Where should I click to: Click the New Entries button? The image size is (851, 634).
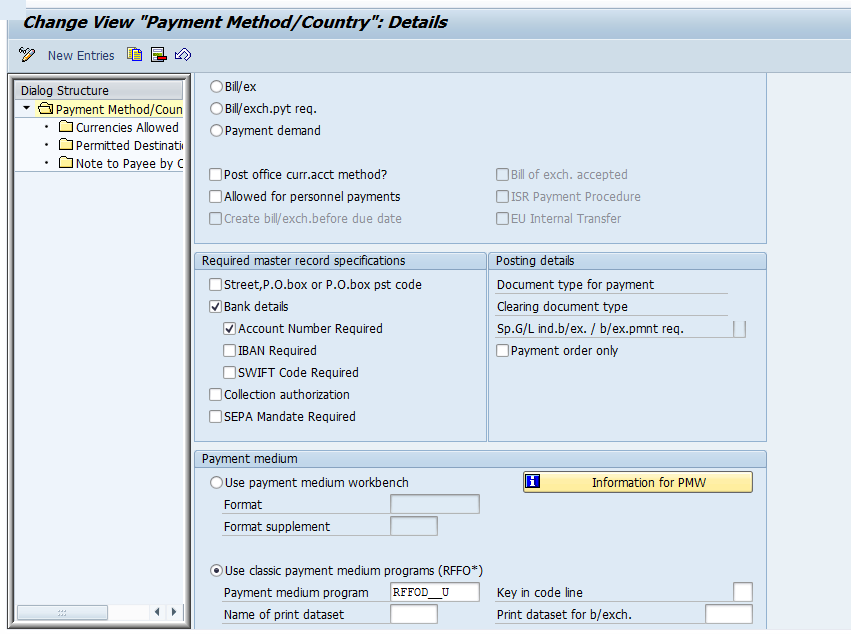point(81,55)
